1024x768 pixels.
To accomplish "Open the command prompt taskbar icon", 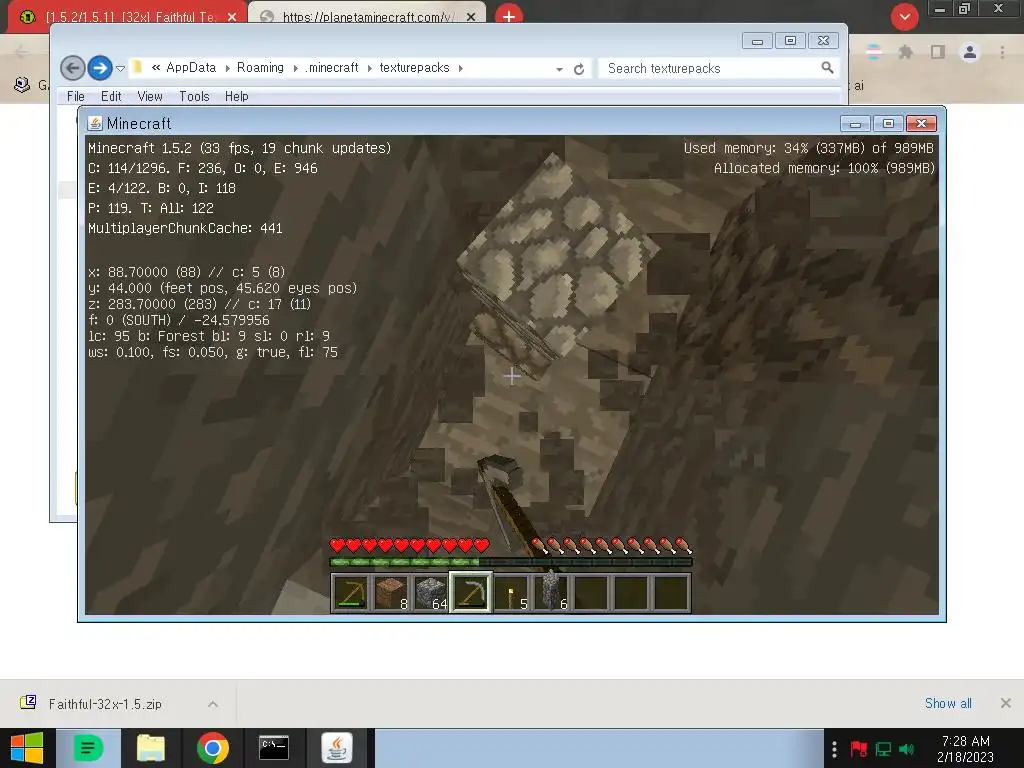I will 274,748.
